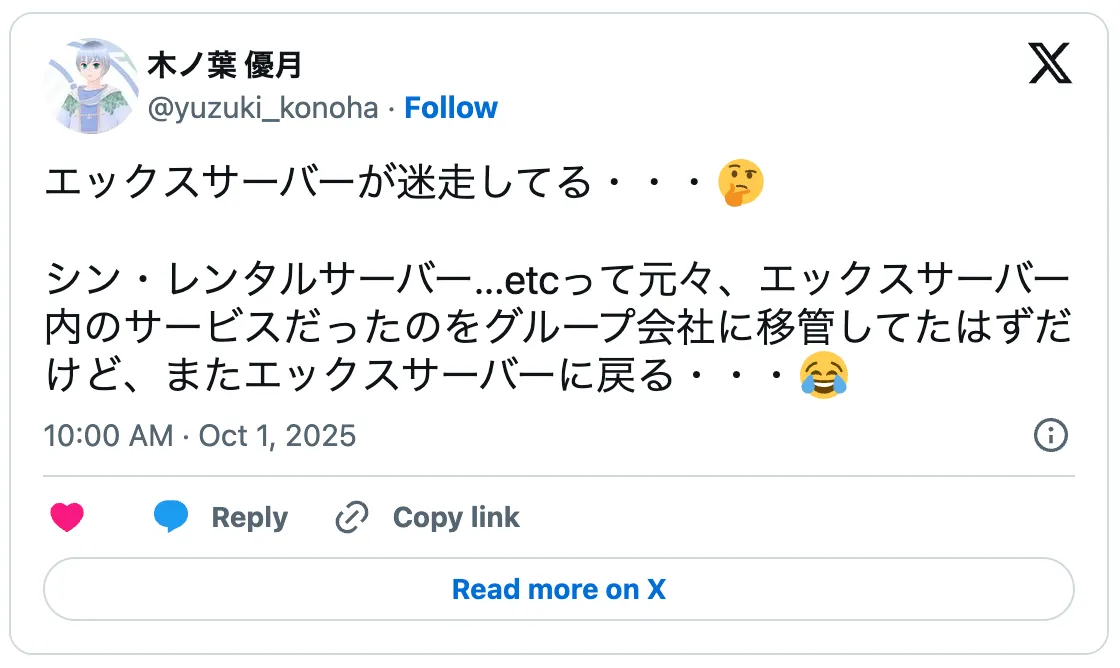Screen dimensions: 1120x668
Task: Click the Copy link label
Action: pyautogui.click(x=456, y=517)
